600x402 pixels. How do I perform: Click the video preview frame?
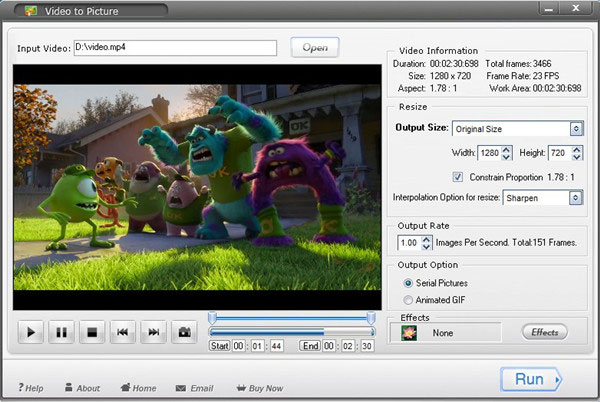click(x=197, y=187)
